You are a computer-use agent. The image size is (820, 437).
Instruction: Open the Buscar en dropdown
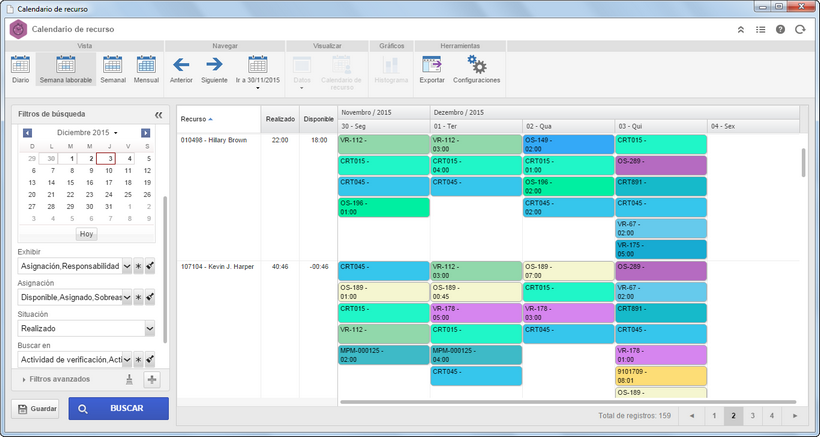coord(127,360)
